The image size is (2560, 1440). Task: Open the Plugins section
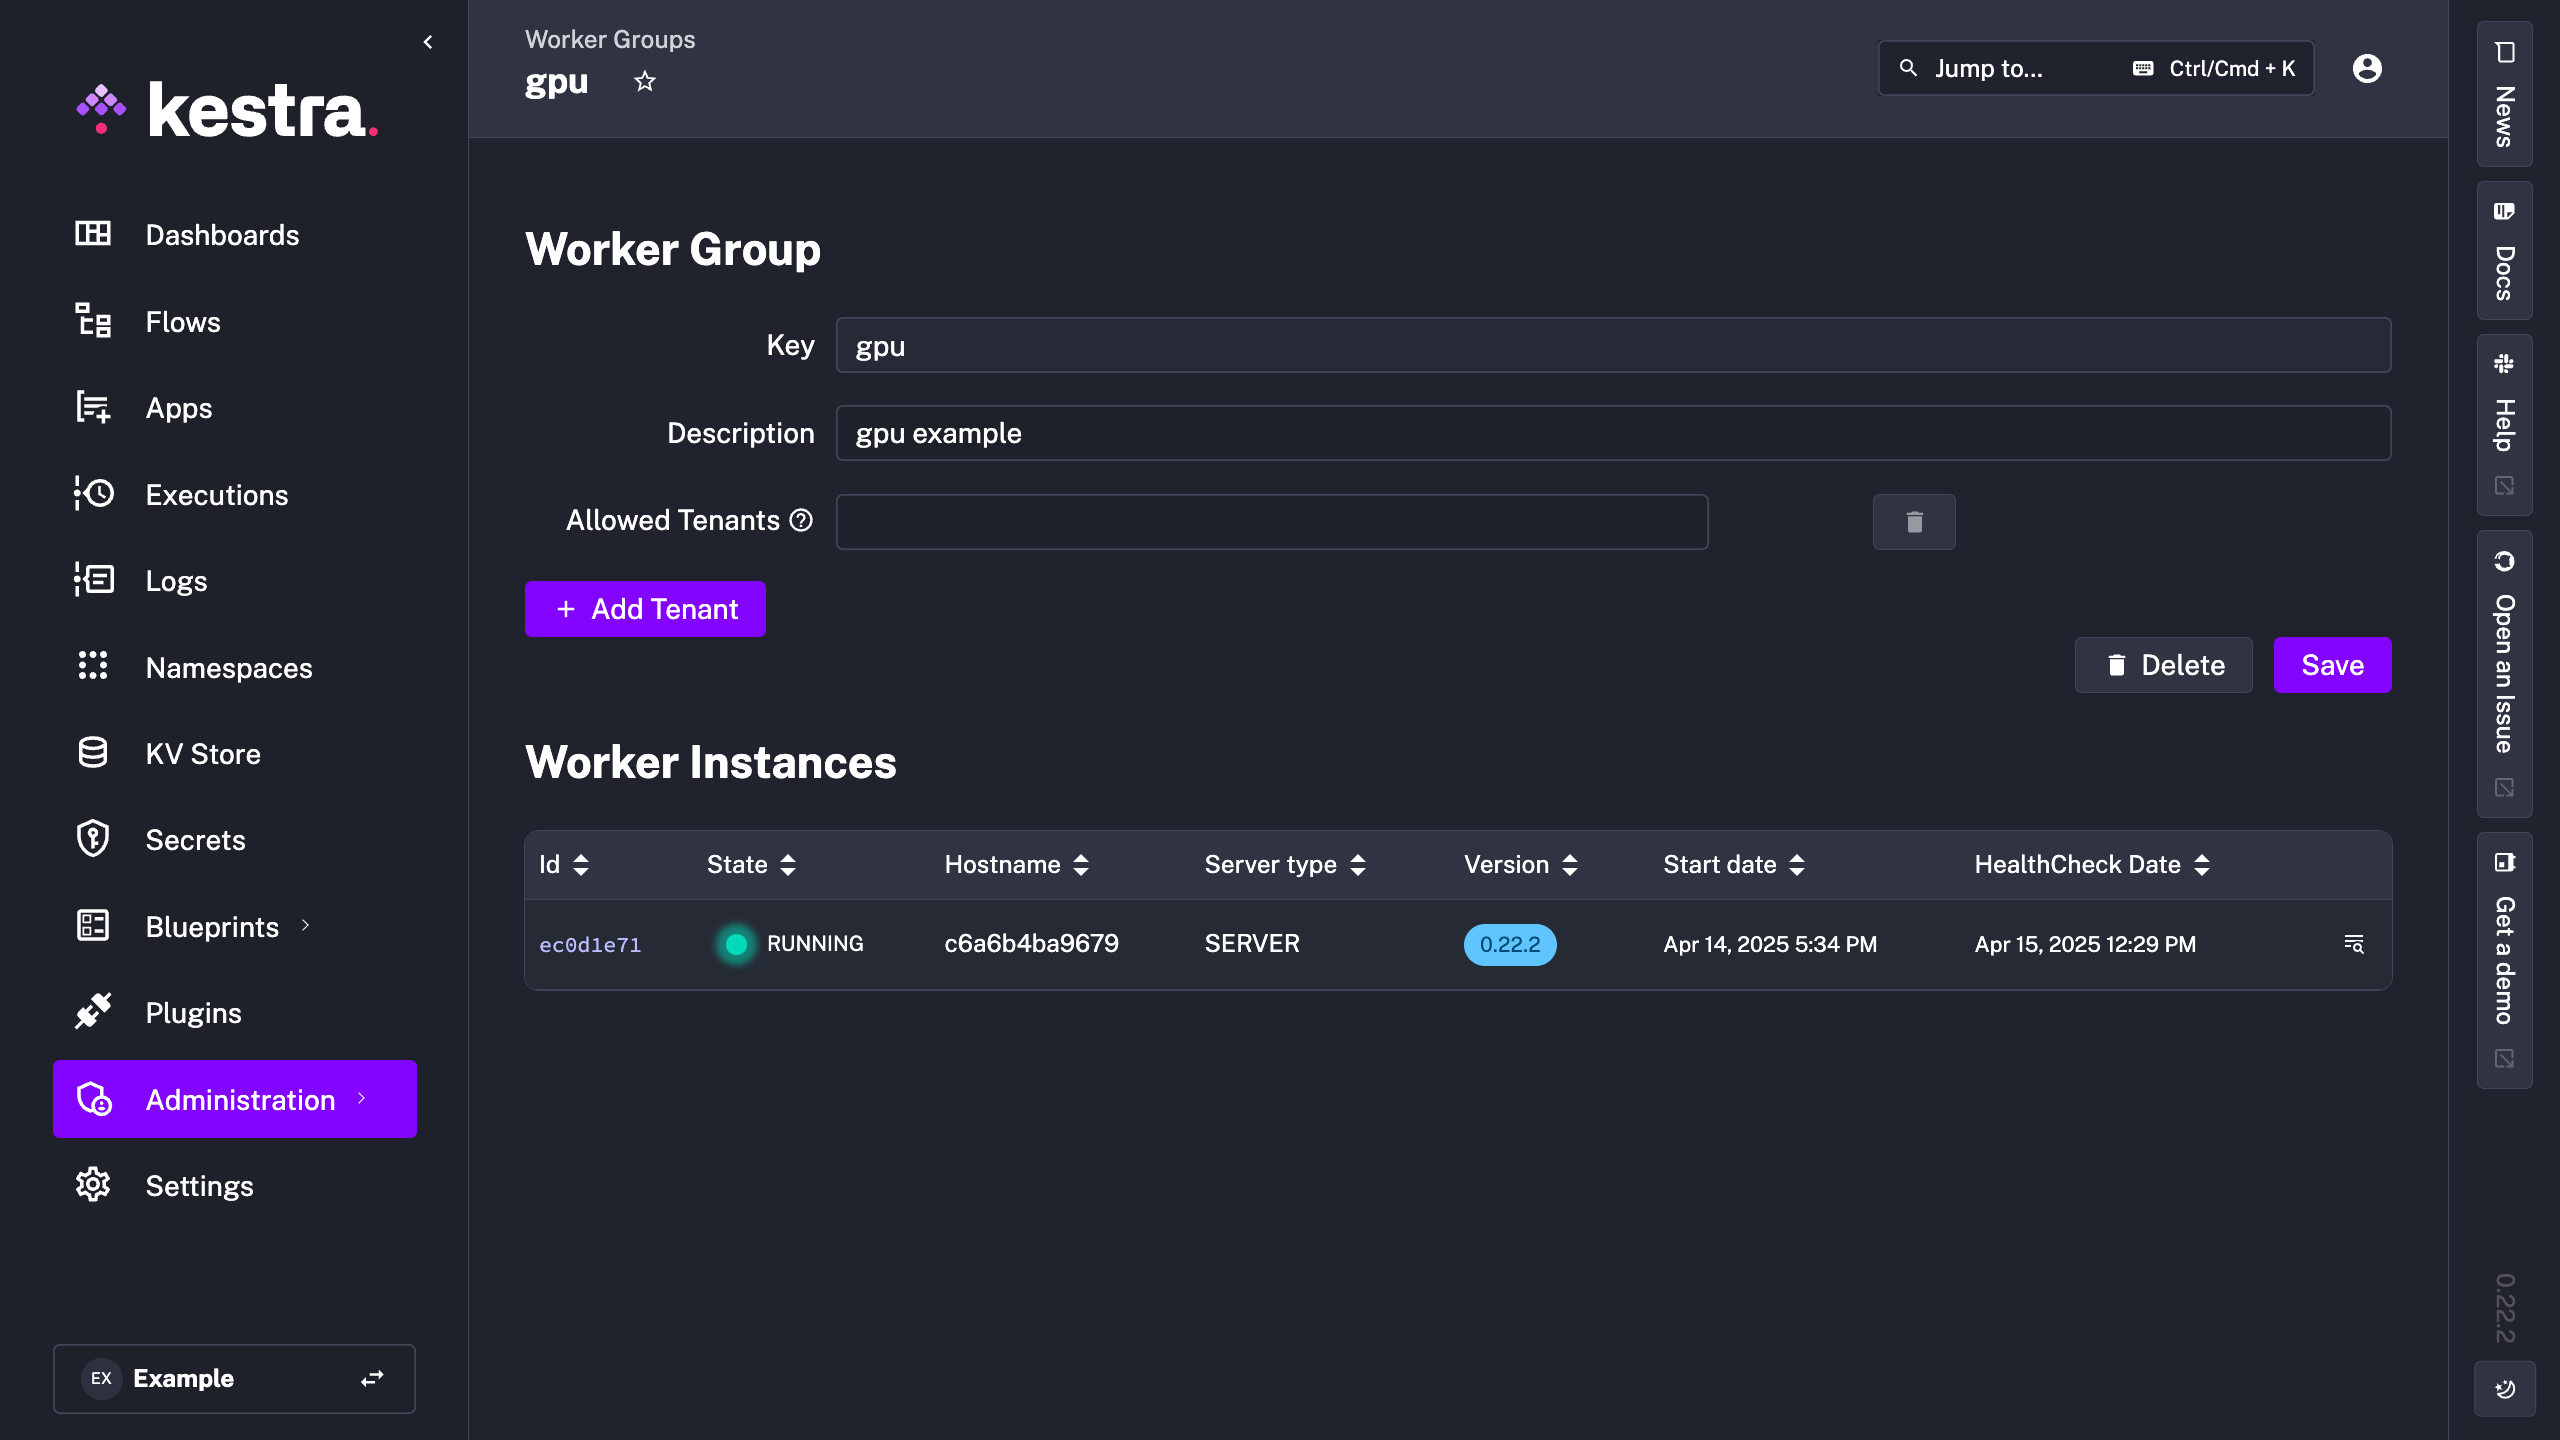coord(192,1012)
